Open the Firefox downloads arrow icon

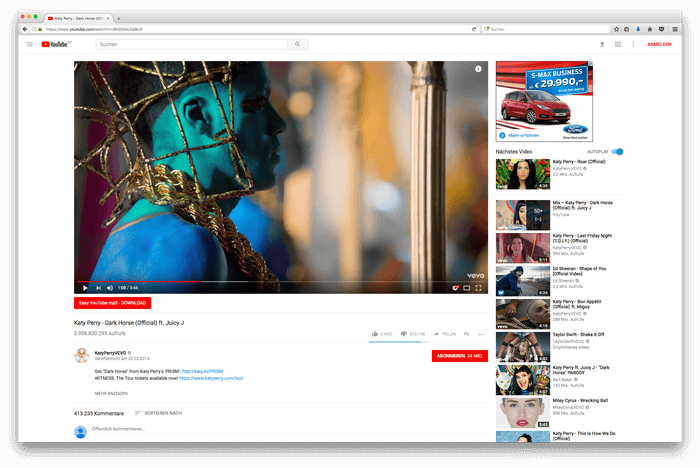[x=638, y=29]
